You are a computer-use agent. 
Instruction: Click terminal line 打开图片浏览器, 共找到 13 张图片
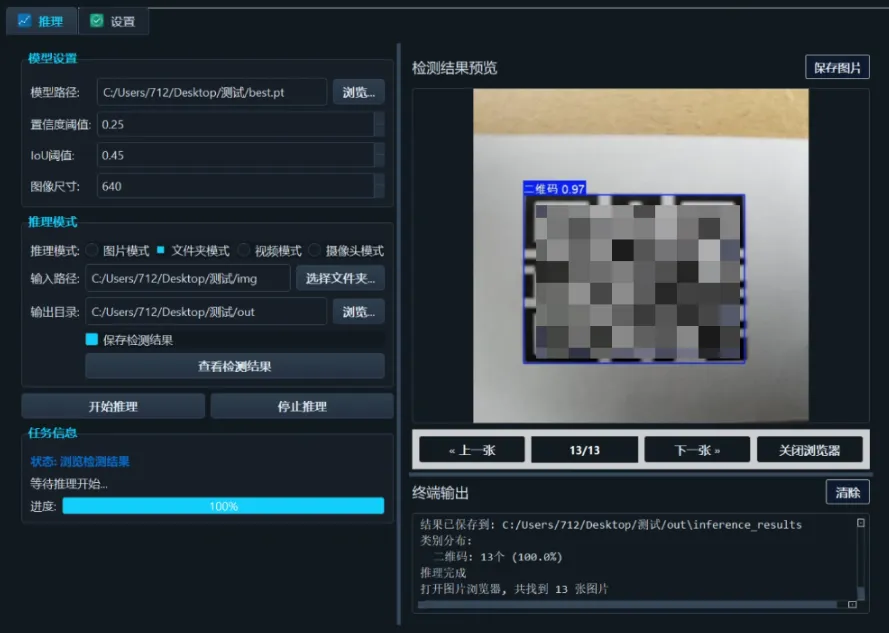(514, 589)
